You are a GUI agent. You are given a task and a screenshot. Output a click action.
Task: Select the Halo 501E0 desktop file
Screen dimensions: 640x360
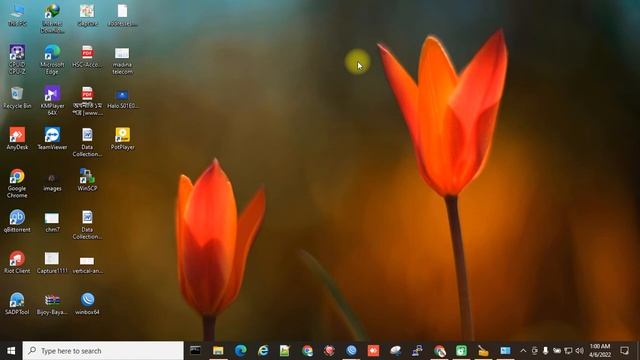tap(122, 99)
